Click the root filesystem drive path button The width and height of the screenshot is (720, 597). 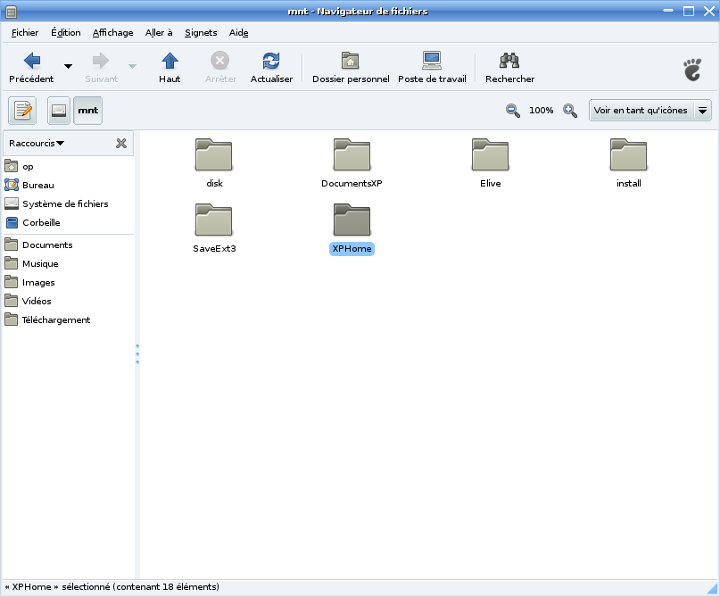click(59, 110)
